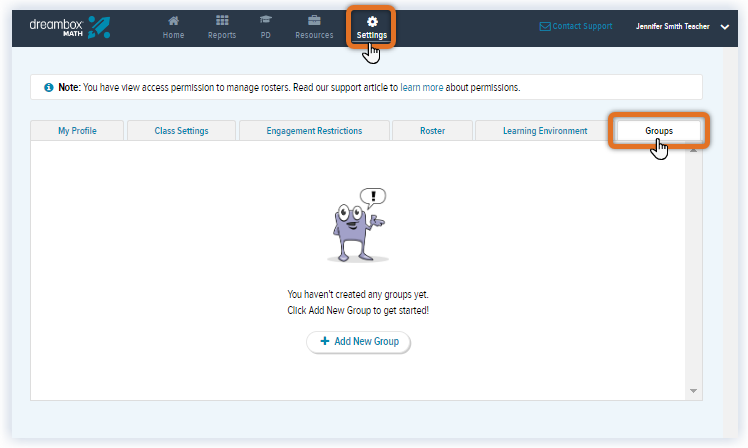
Task: Select the Roster tab
Action: 432,131
